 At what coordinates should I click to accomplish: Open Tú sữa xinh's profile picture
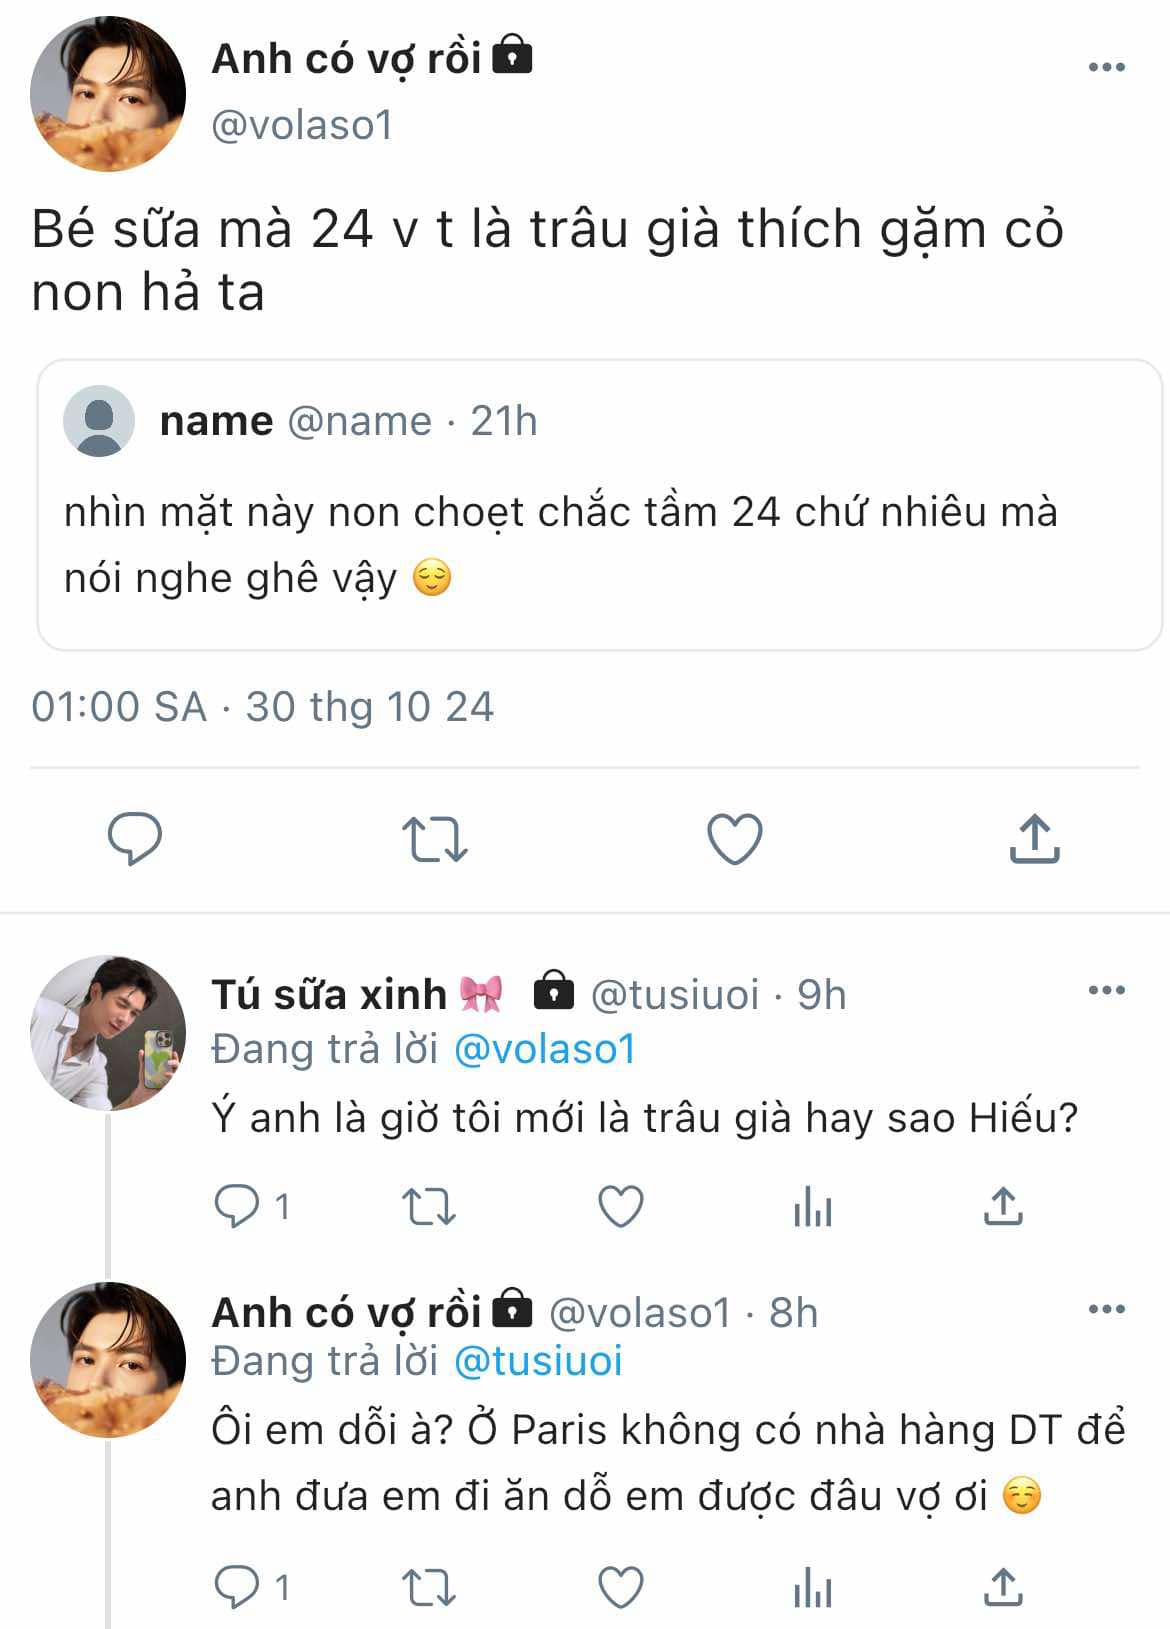pyautogui.click(x=108, y=1033)
